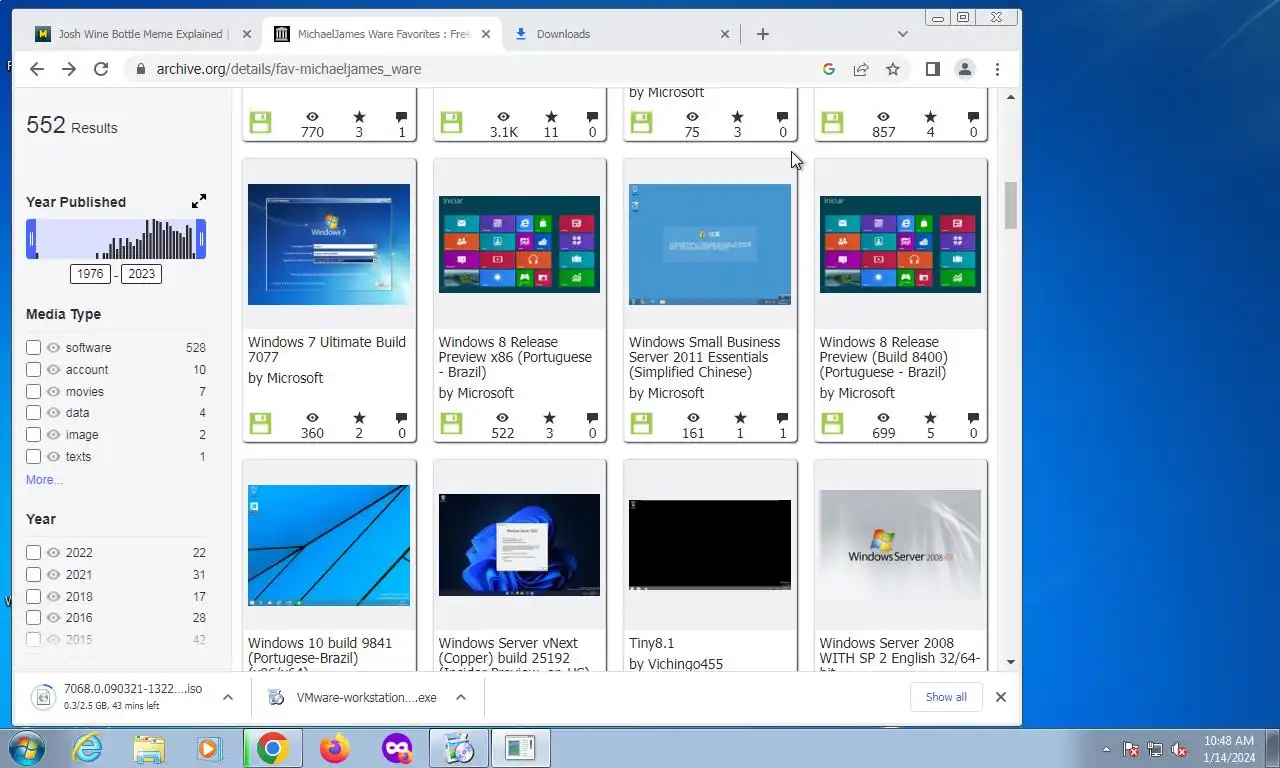Close the Josh Wine Bottle Meme tab
1280x768 pixels.
tap(248, 34)
